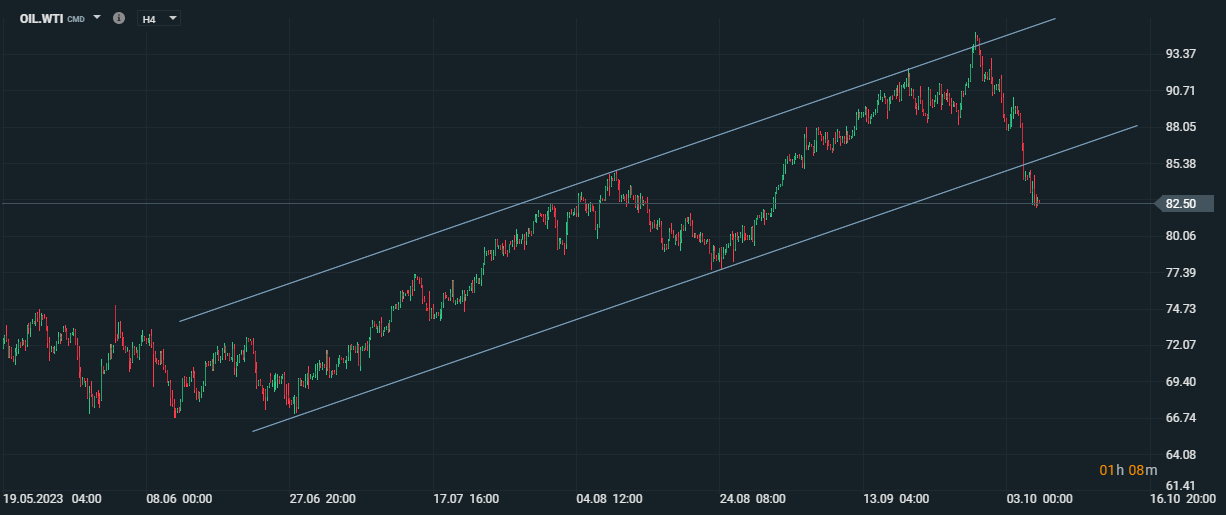This screenshot has width=1226, height=515.
Task: Click the 27.06 20:00 time axis label
Action: 323,498
